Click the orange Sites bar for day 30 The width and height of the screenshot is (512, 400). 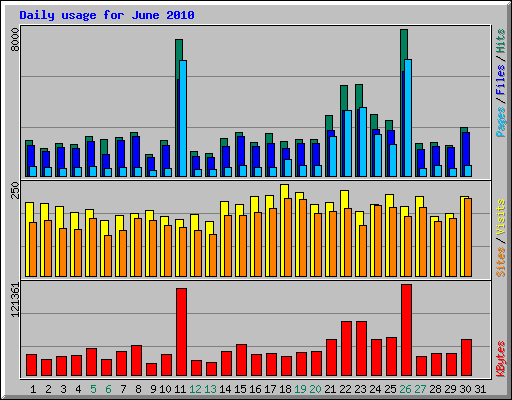[x=468, y=237]
